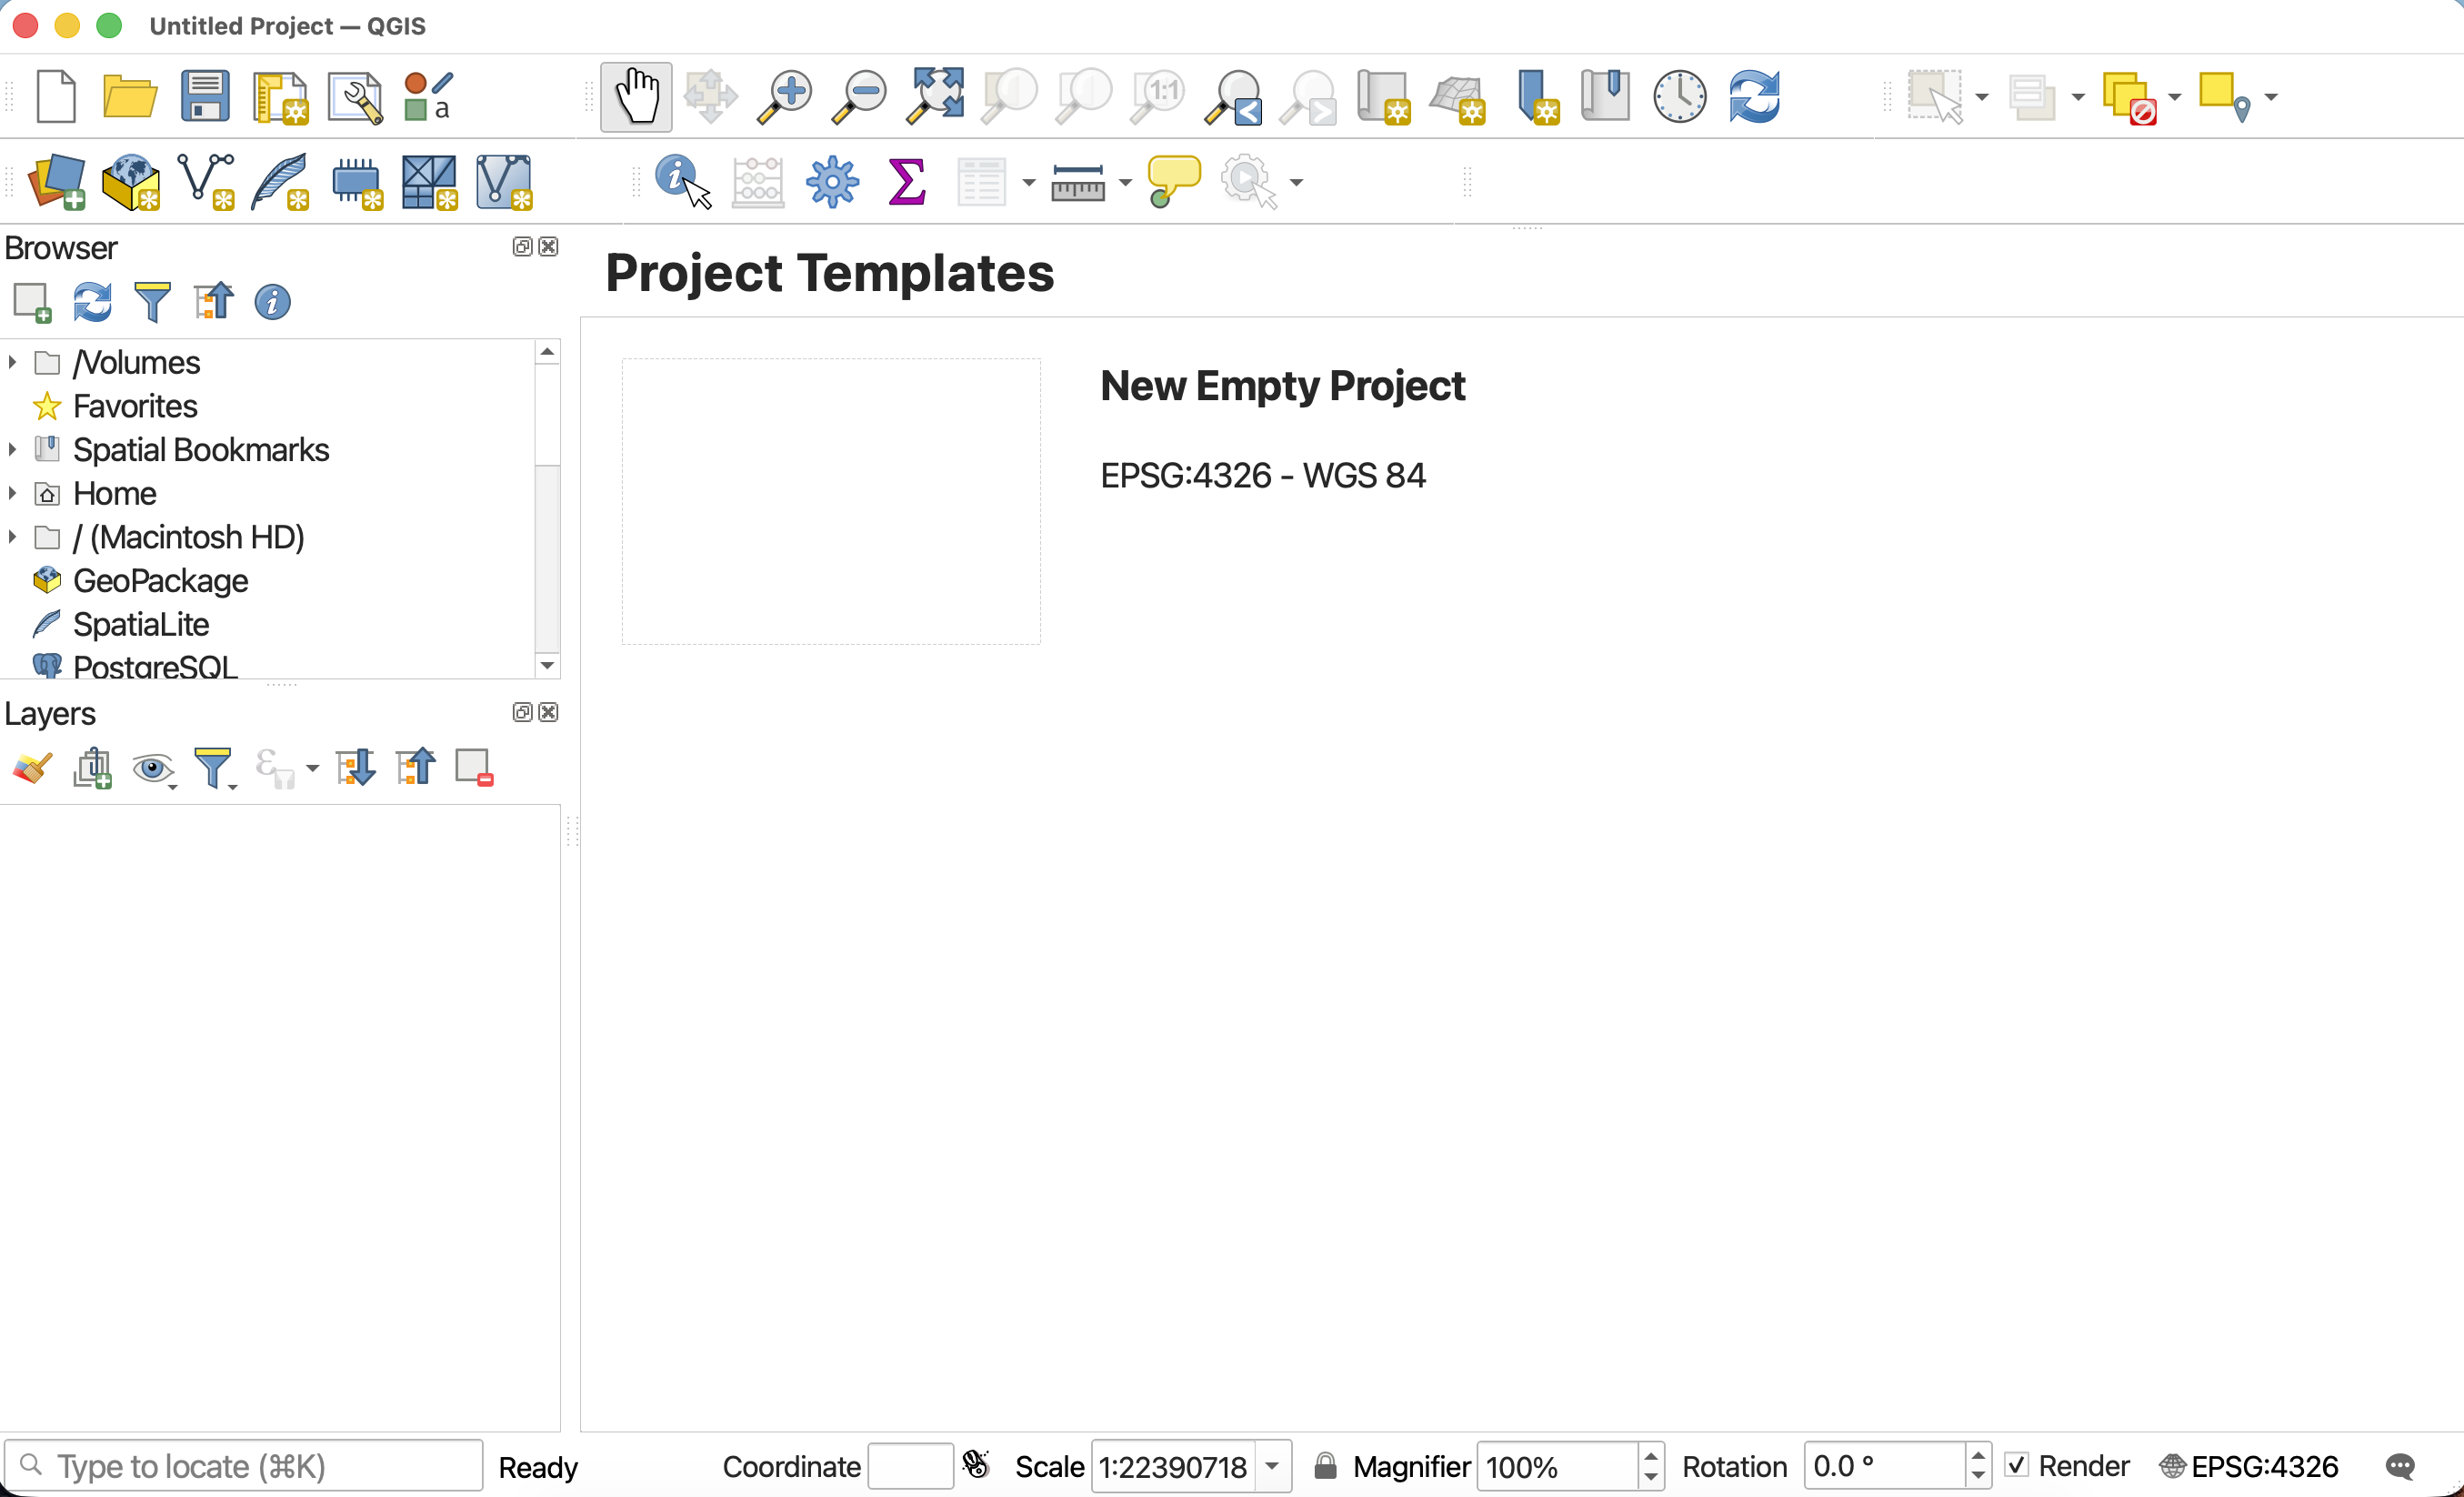Open Temporal Controller clock icon
This screenshot has width=2464, height=1497.
pos(1680,97)
